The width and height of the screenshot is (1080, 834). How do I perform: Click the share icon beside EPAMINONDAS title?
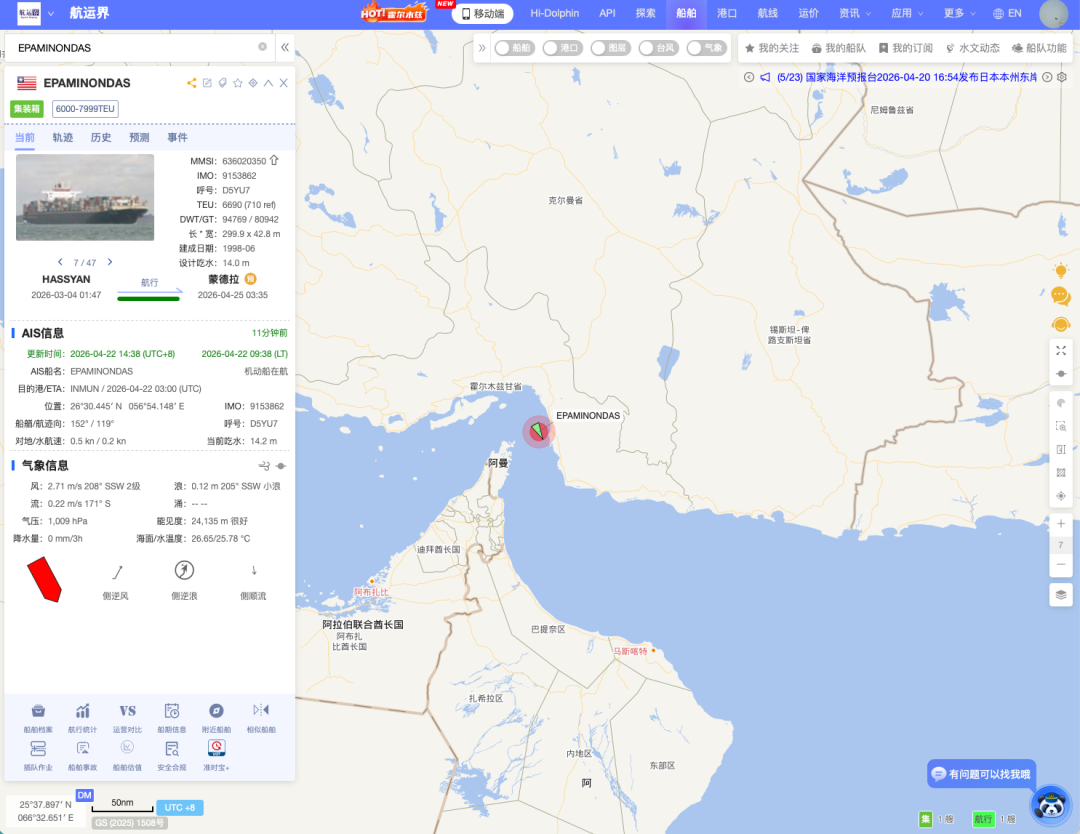191,83
